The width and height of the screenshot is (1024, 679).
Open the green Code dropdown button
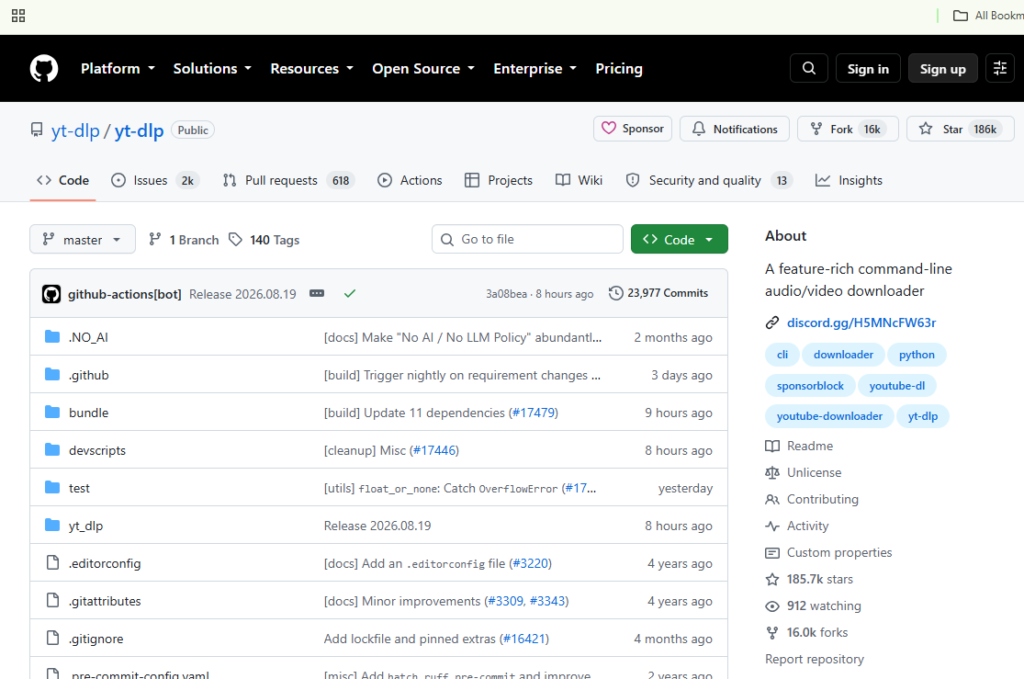click(679, 240)
